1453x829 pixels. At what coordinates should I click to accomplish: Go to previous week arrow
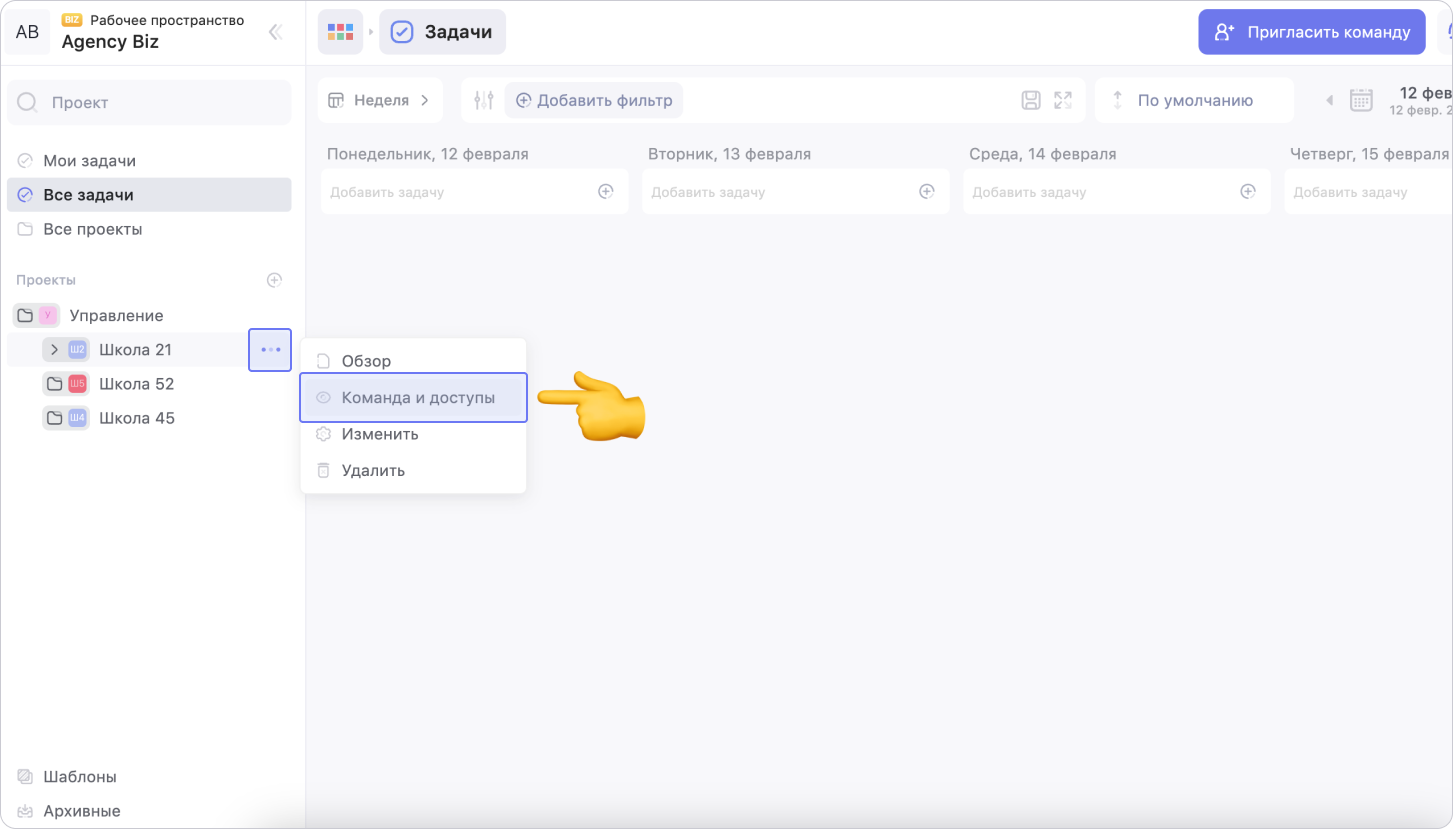pyautogui.click(x=1329, y=100)
